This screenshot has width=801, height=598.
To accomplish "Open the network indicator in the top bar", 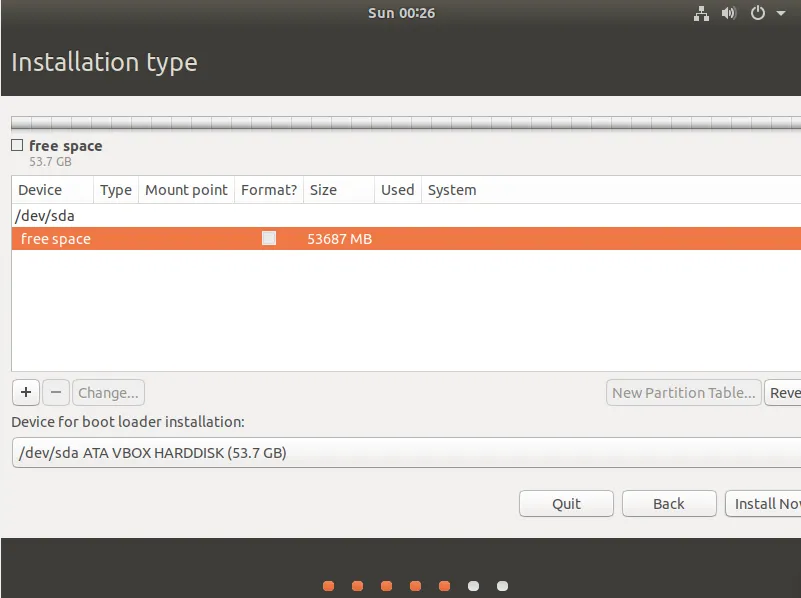I will [x=701, y=13].
